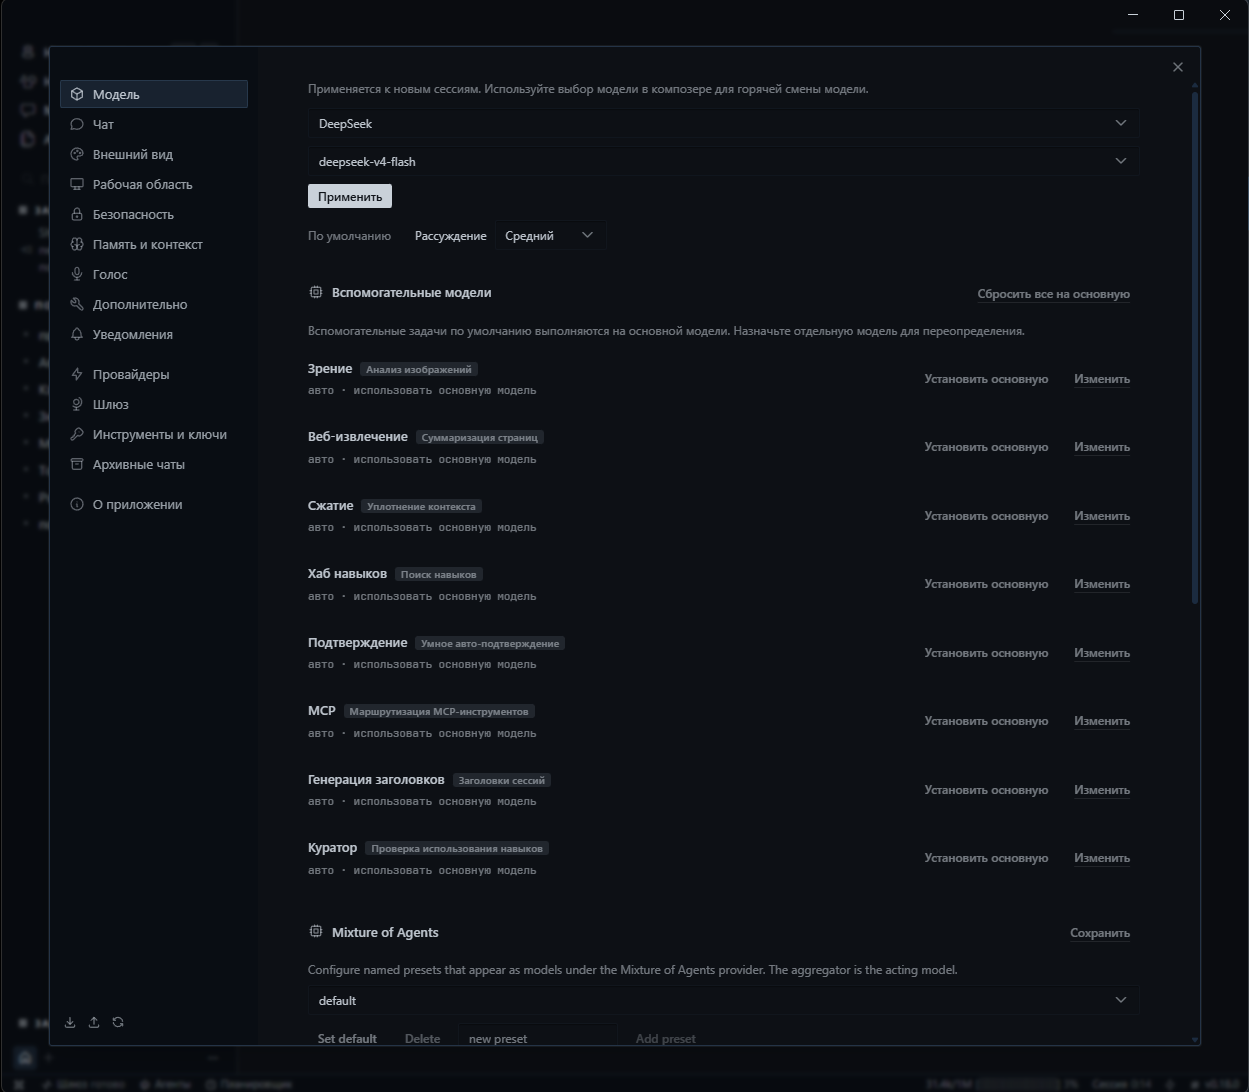Click Изменить for MCP
This screenshot has height=1092, width=1249.
1102,721
